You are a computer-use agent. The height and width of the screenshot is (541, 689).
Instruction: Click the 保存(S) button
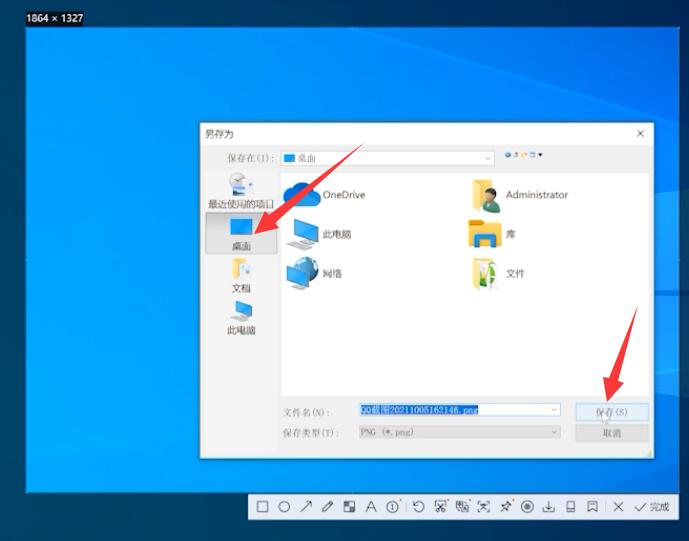pyautogui.click(x=612, y=411)
